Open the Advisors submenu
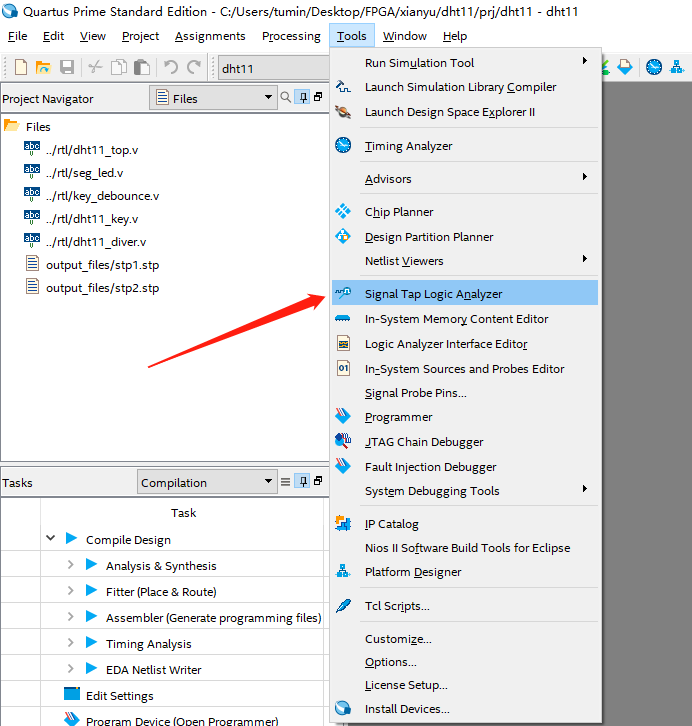692x726 pixels. 465,179
